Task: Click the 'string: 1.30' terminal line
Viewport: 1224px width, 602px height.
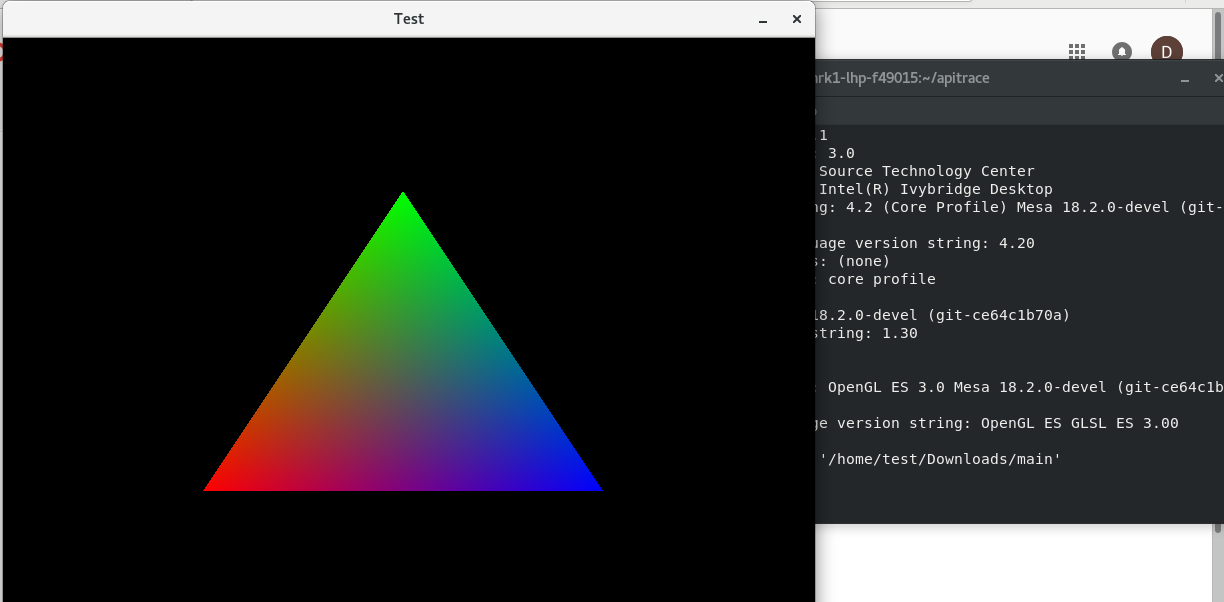Action: [867, 333]
